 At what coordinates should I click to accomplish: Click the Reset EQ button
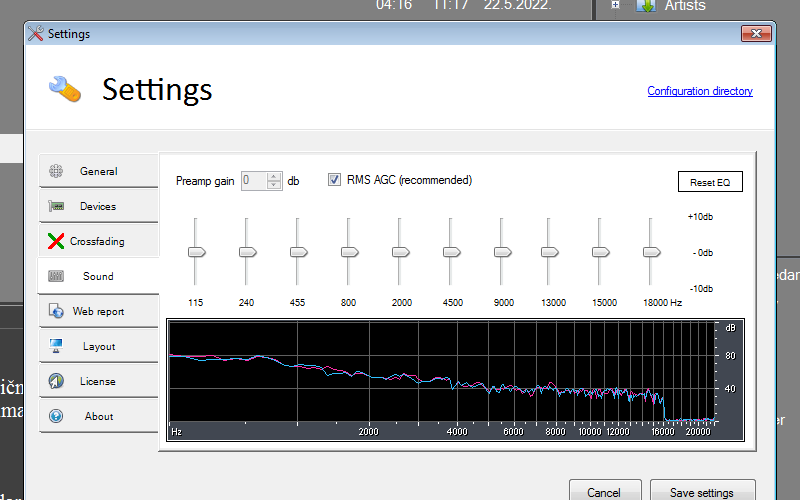coord(710,182)
